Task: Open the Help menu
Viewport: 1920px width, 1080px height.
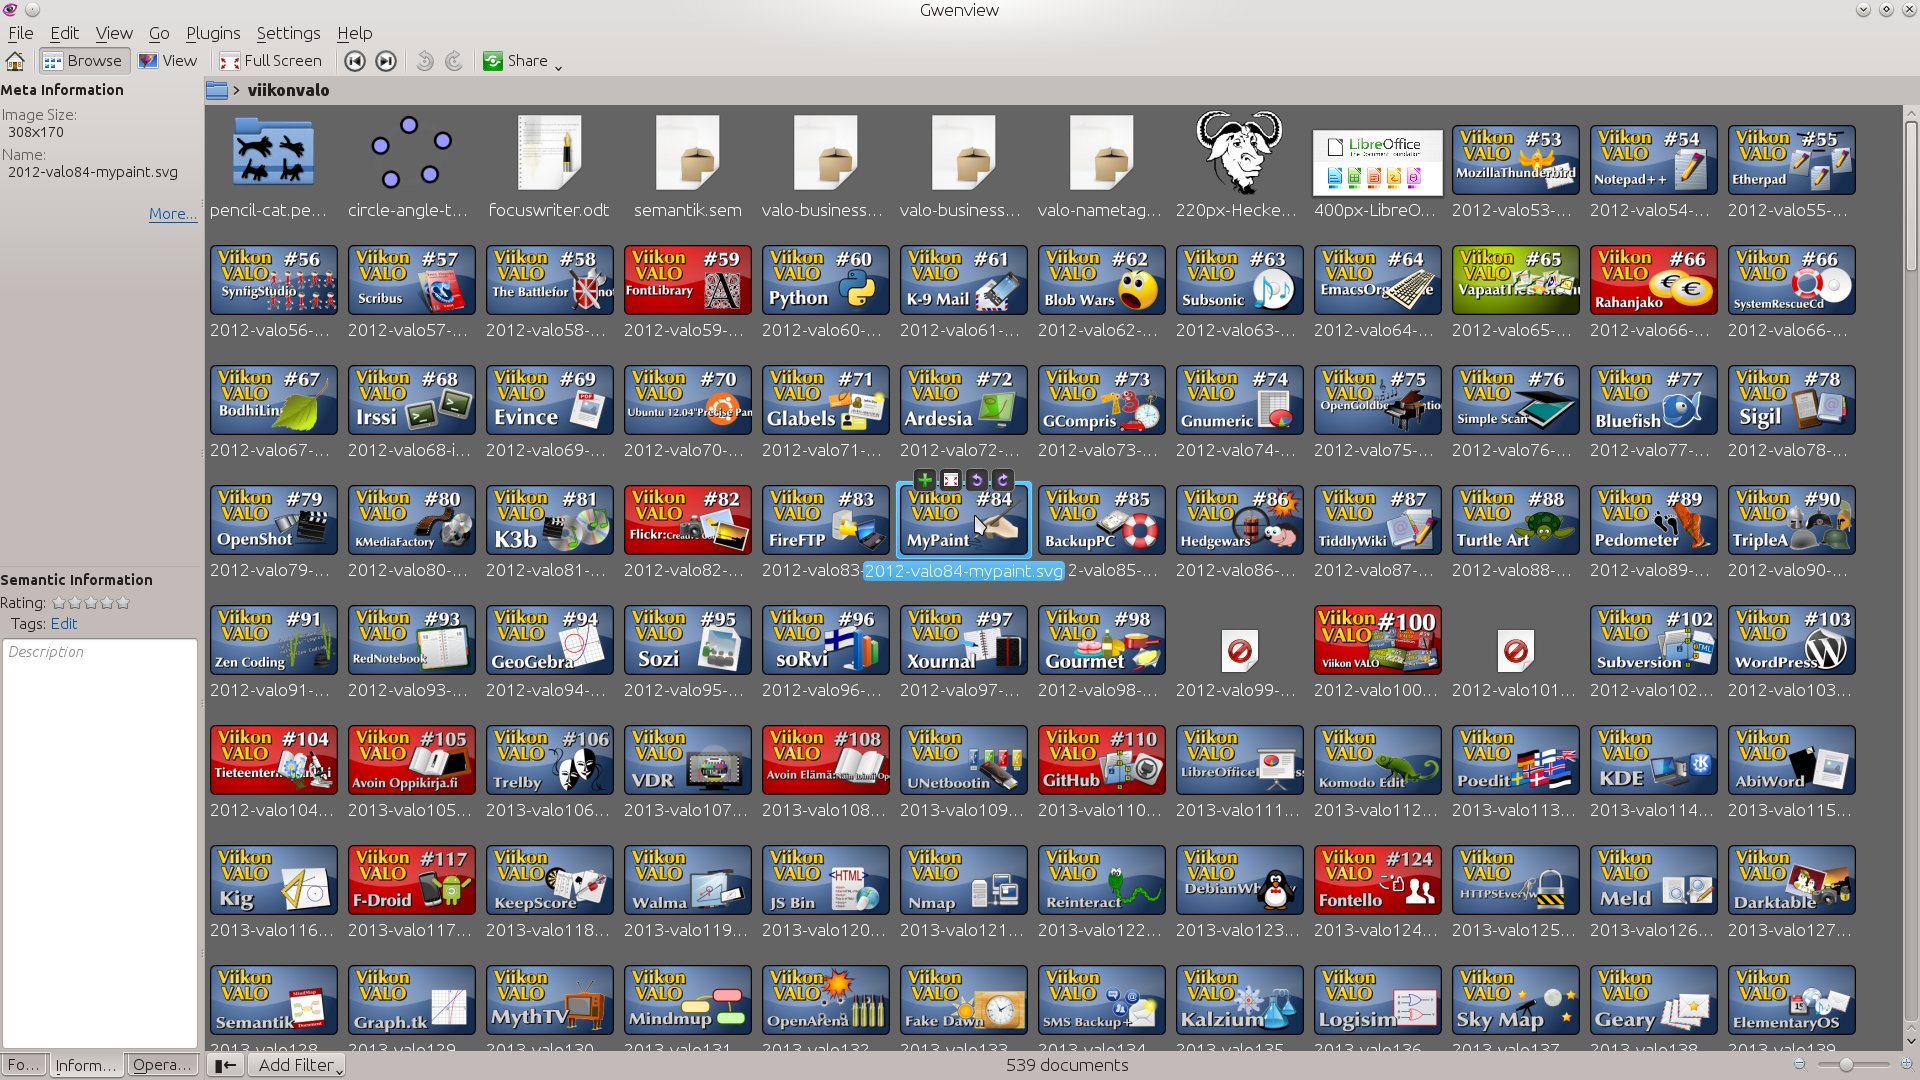Action: point(354,33)
